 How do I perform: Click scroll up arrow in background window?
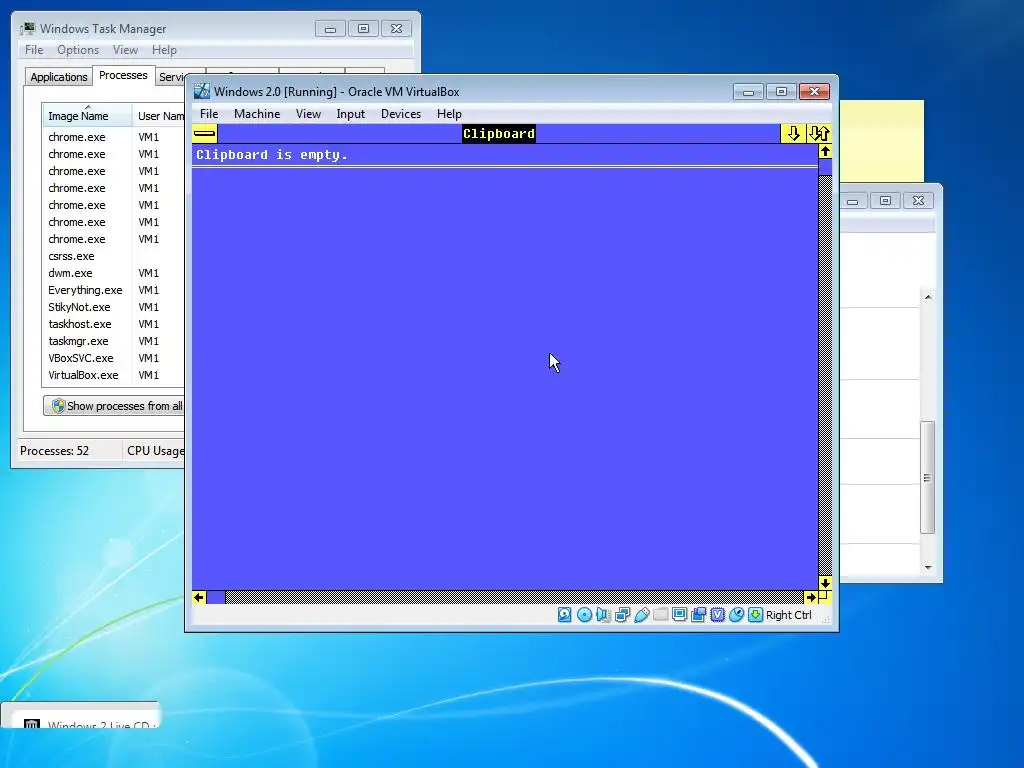click(x=927, y=297)
